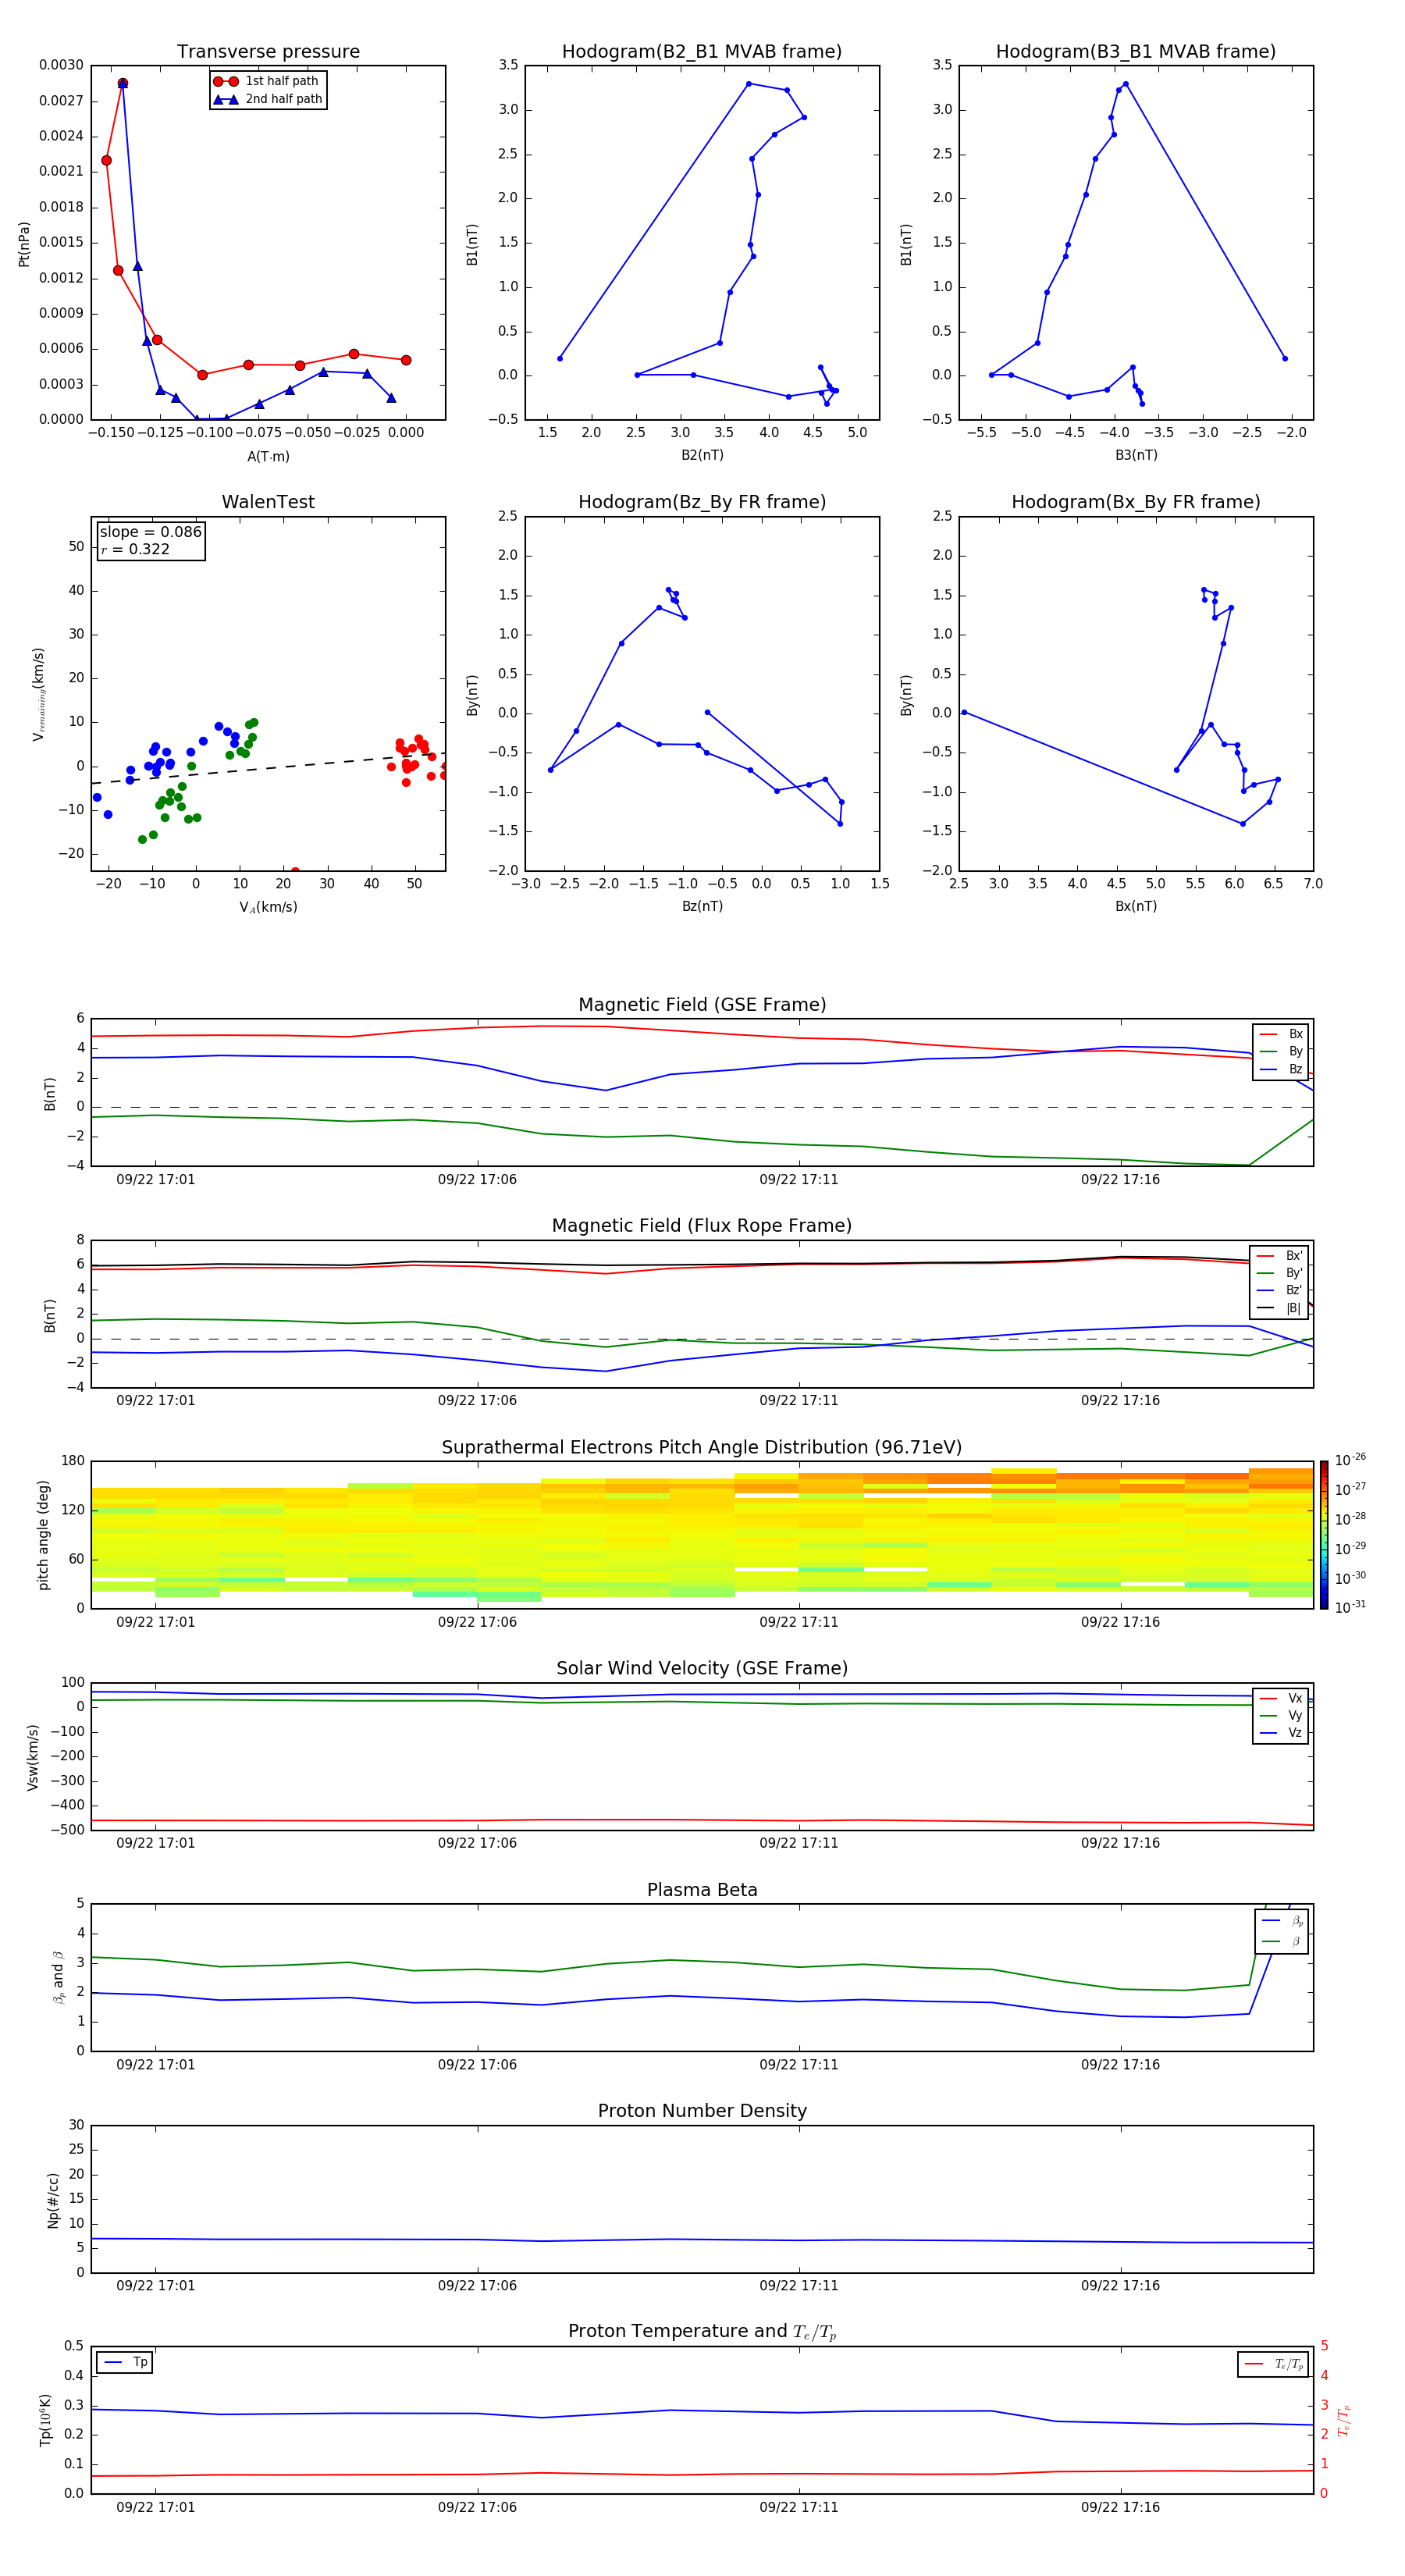The height and width of the screenshot is (2576, 1405).
Task: Click '09/22 17:11' tick under Solar Wind Velocity
Action: tap(798, 1843)
